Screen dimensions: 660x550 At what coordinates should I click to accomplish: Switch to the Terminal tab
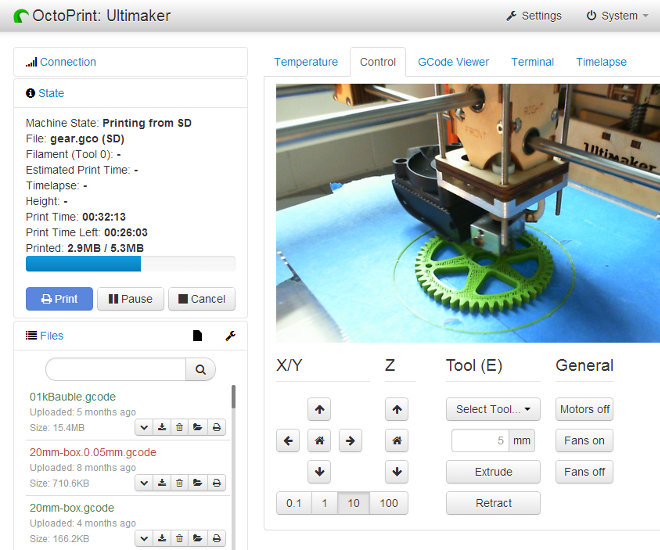coord(532,62)
